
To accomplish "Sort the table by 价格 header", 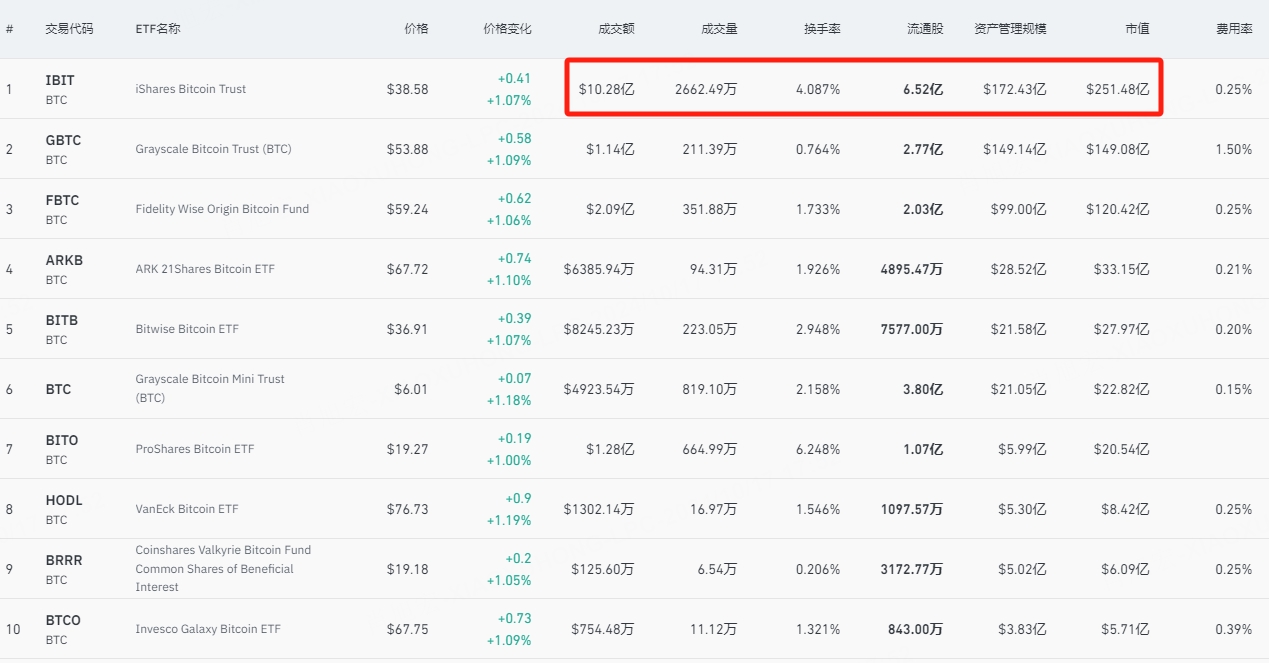I will (416, 29).
